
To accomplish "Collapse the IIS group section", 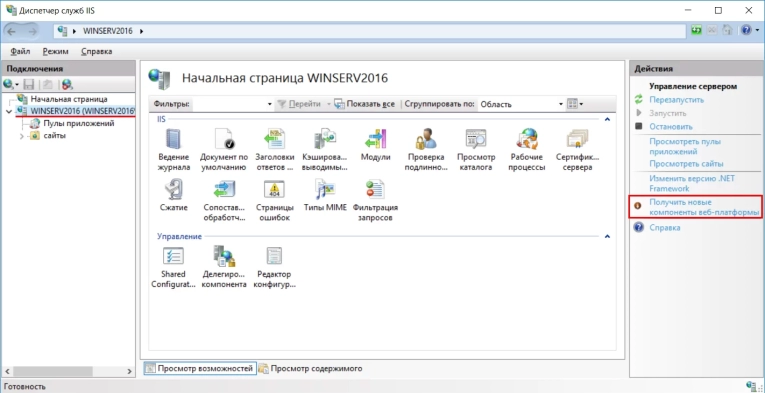I will [x=607, y=119].
